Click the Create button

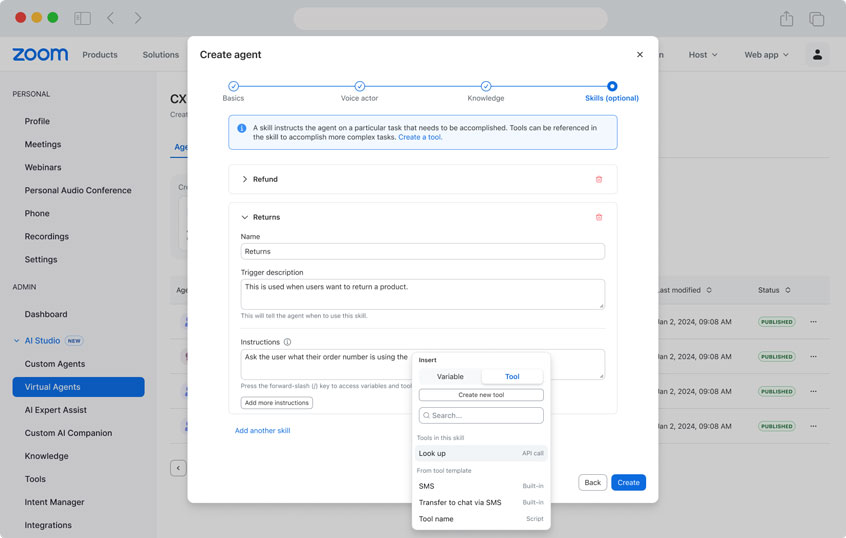[628, 482]
